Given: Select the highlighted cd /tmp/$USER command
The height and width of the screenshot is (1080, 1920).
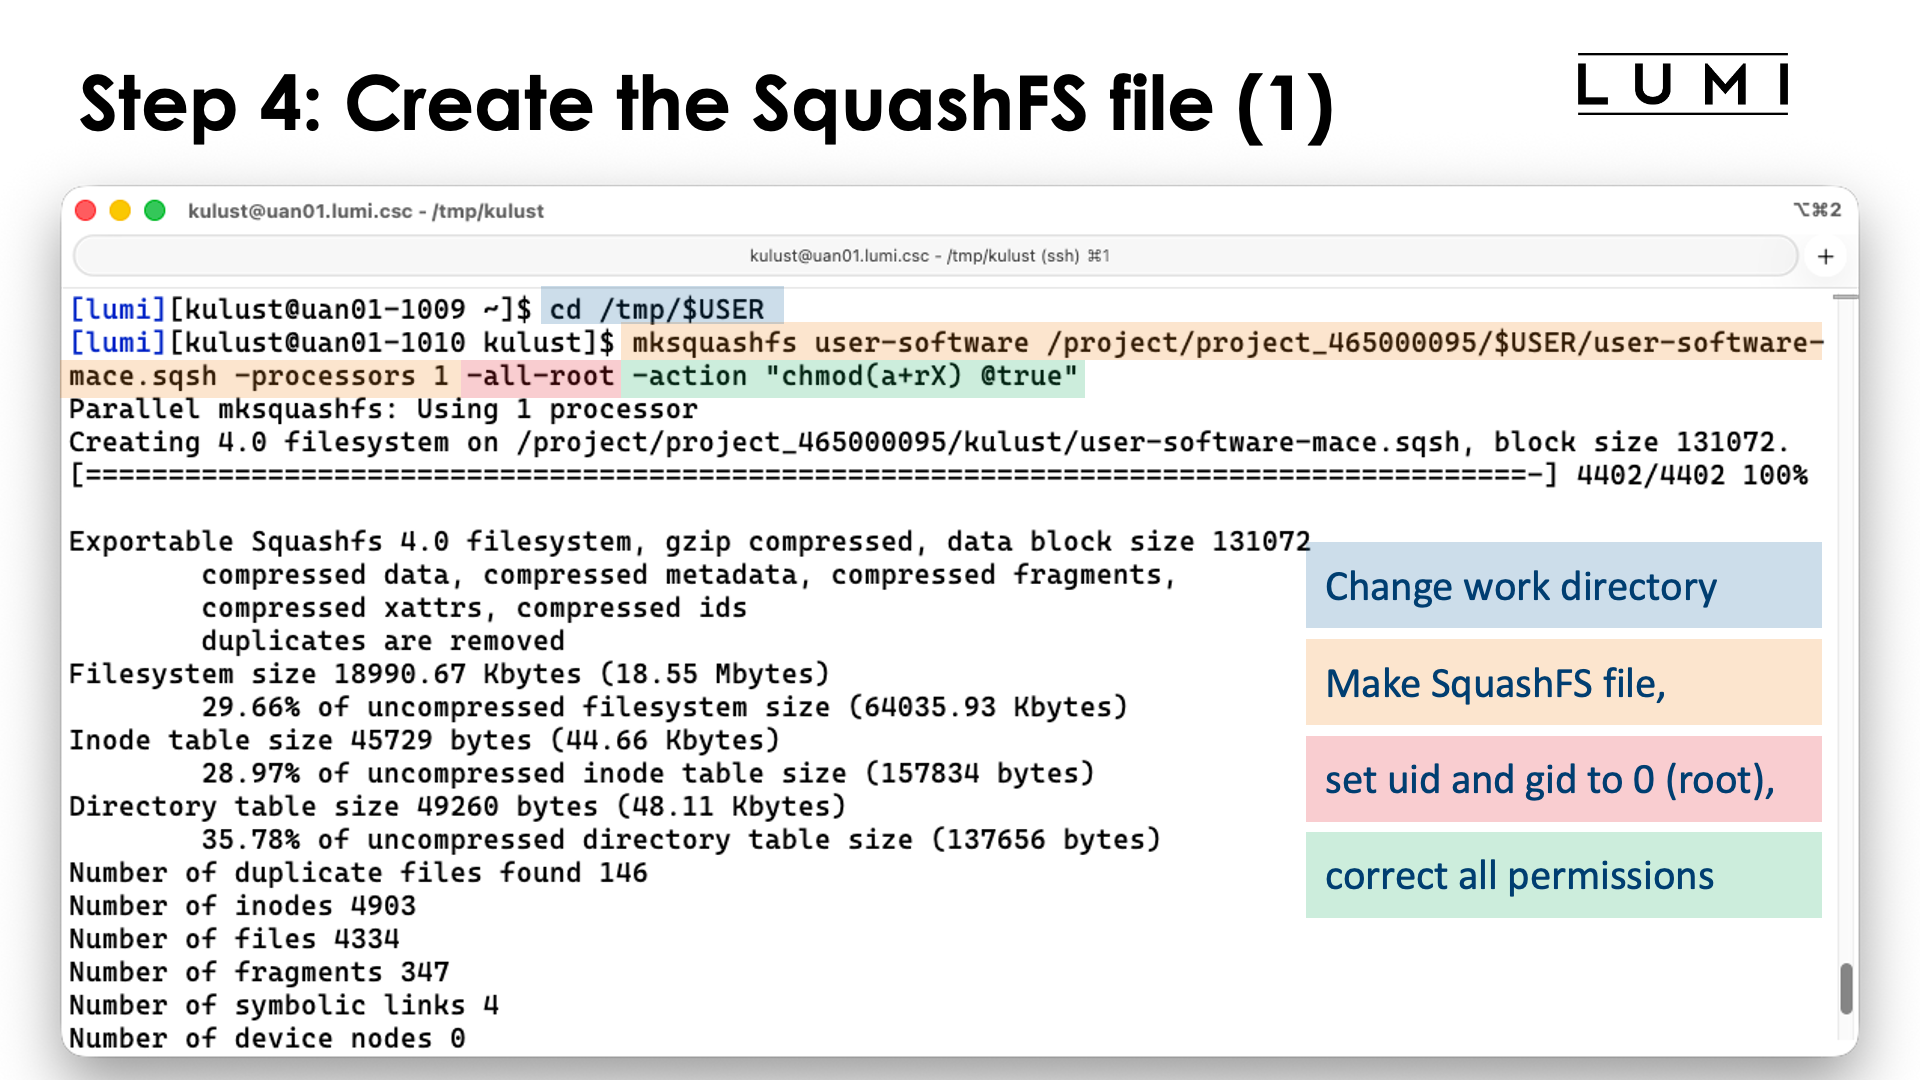Looking at the screenshot, I should click(661, 309).
